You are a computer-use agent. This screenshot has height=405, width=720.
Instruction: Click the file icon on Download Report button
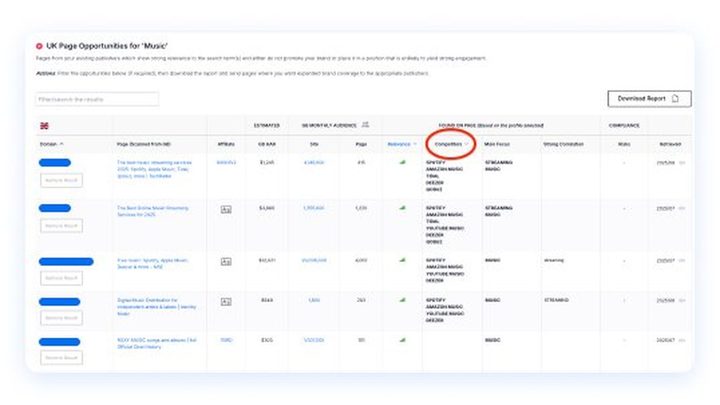point(675,98)
